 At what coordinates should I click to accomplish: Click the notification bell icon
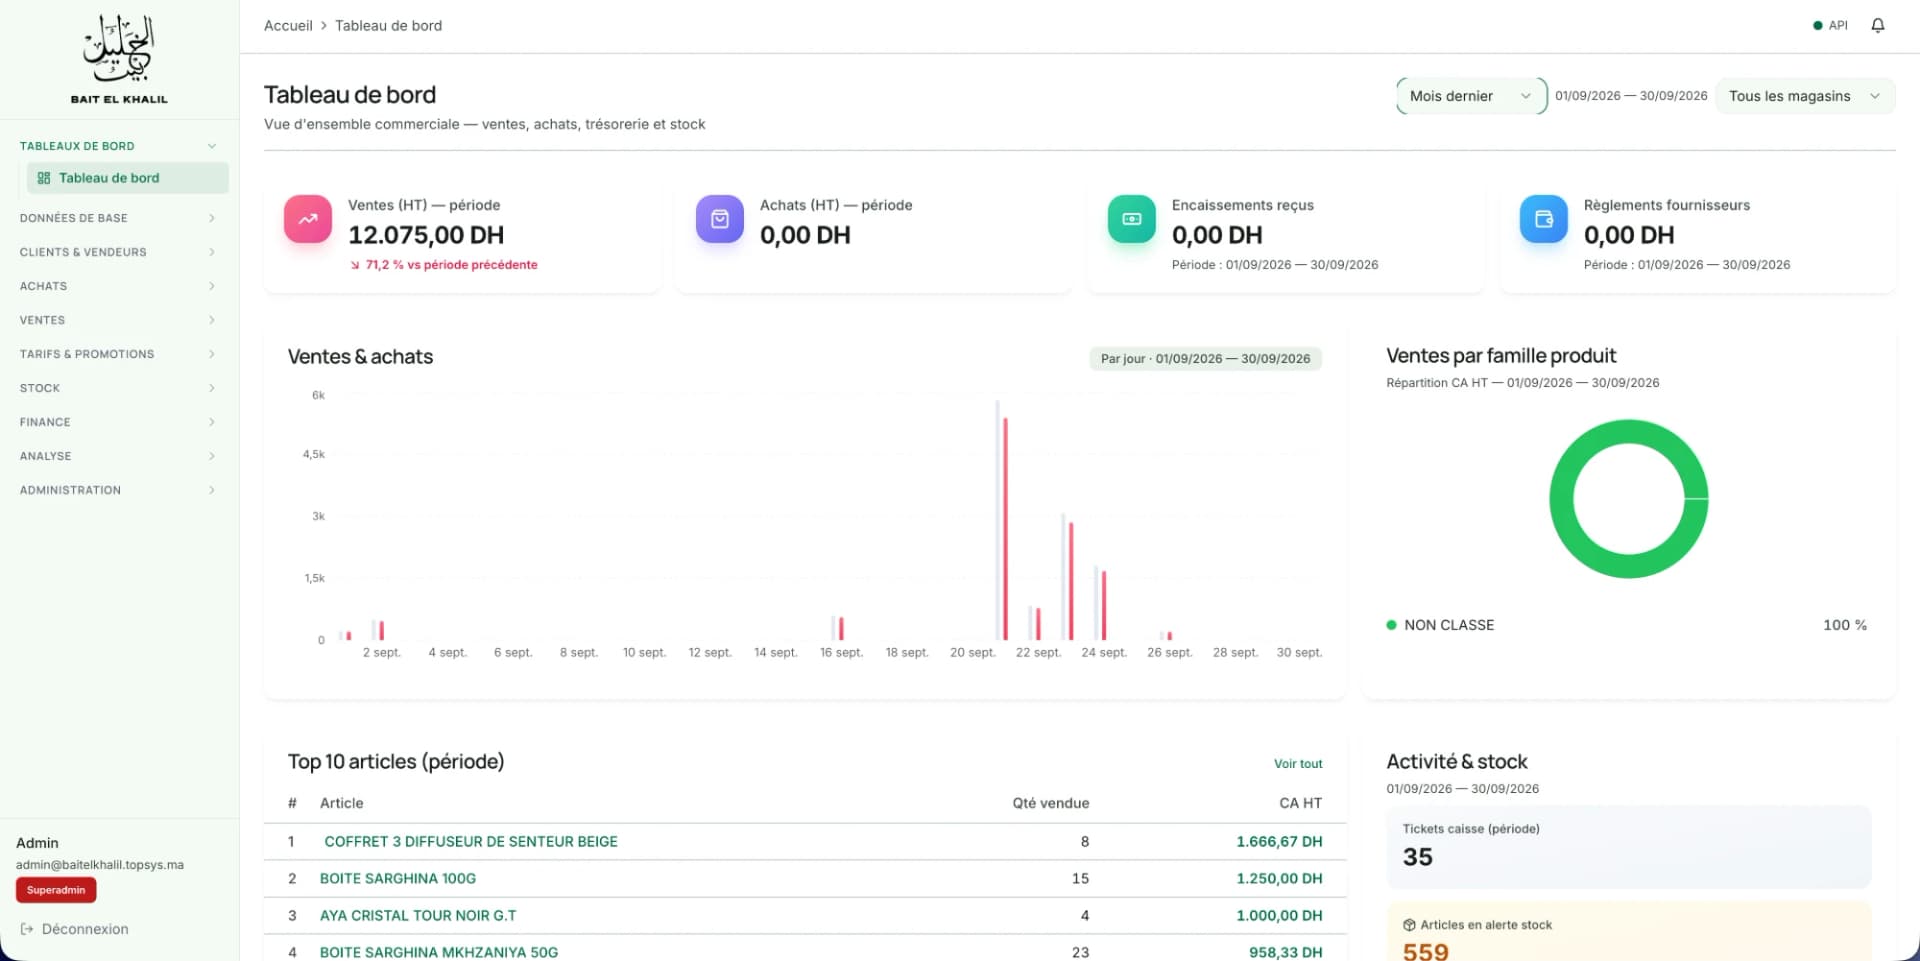tap(1877, 26)
